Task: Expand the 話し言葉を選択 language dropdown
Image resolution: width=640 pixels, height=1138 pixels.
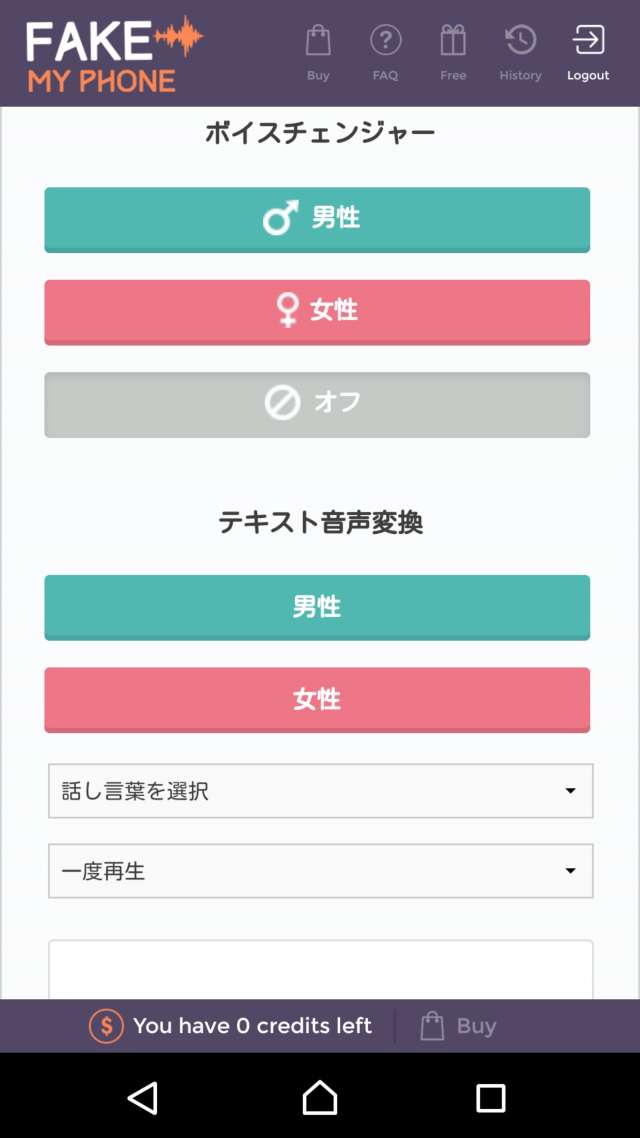Action: tap(320, 791)
